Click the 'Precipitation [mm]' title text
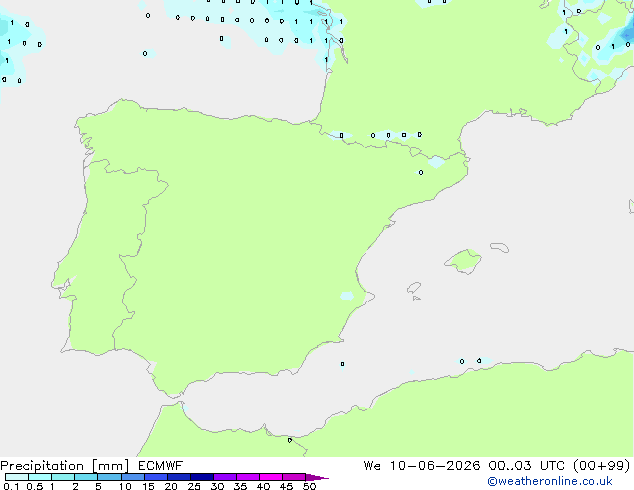This screenshot has width=634, height=490. point(65,466)
